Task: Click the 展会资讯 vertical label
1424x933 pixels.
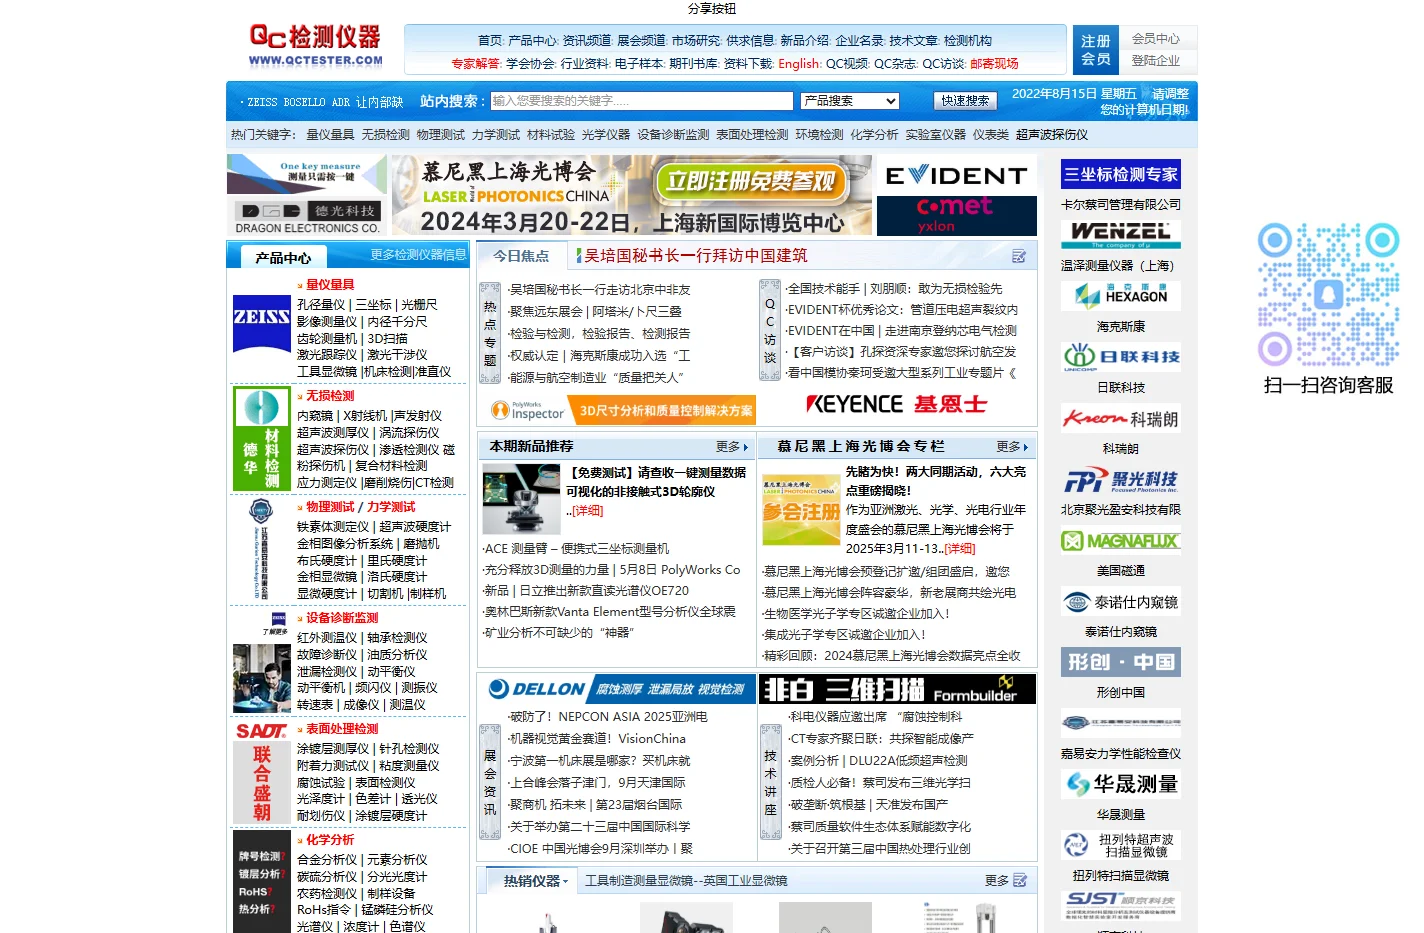Action: point(490,782)
